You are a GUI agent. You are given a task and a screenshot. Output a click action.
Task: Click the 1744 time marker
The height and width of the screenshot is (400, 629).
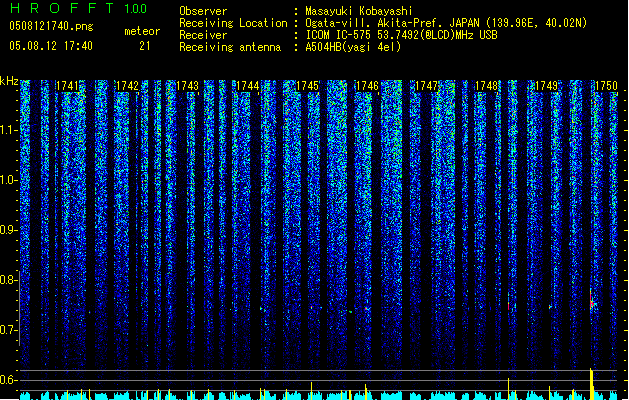point(248,86)
